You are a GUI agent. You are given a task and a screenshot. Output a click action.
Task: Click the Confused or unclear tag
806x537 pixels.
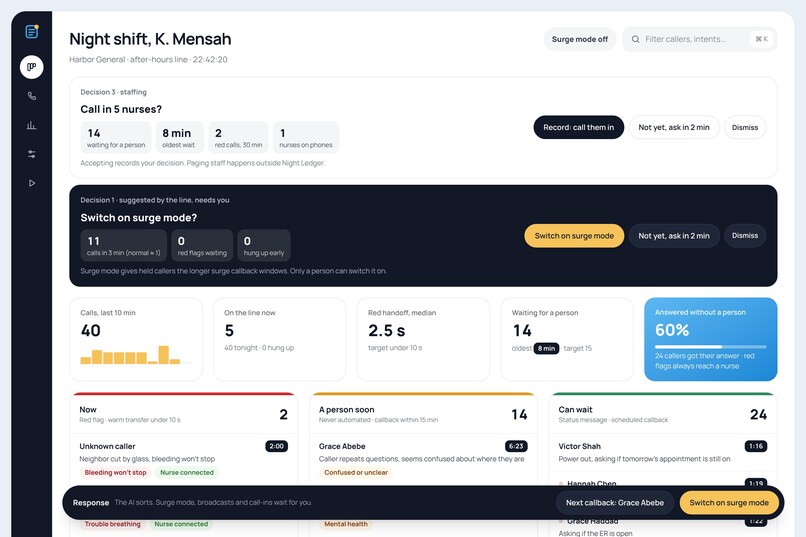coord(356,472)
